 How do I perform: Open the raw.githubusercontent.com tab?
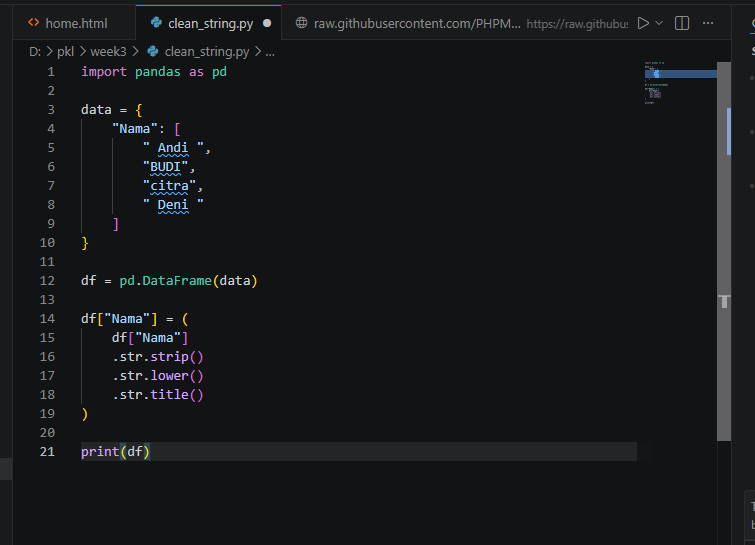[456, 23]
